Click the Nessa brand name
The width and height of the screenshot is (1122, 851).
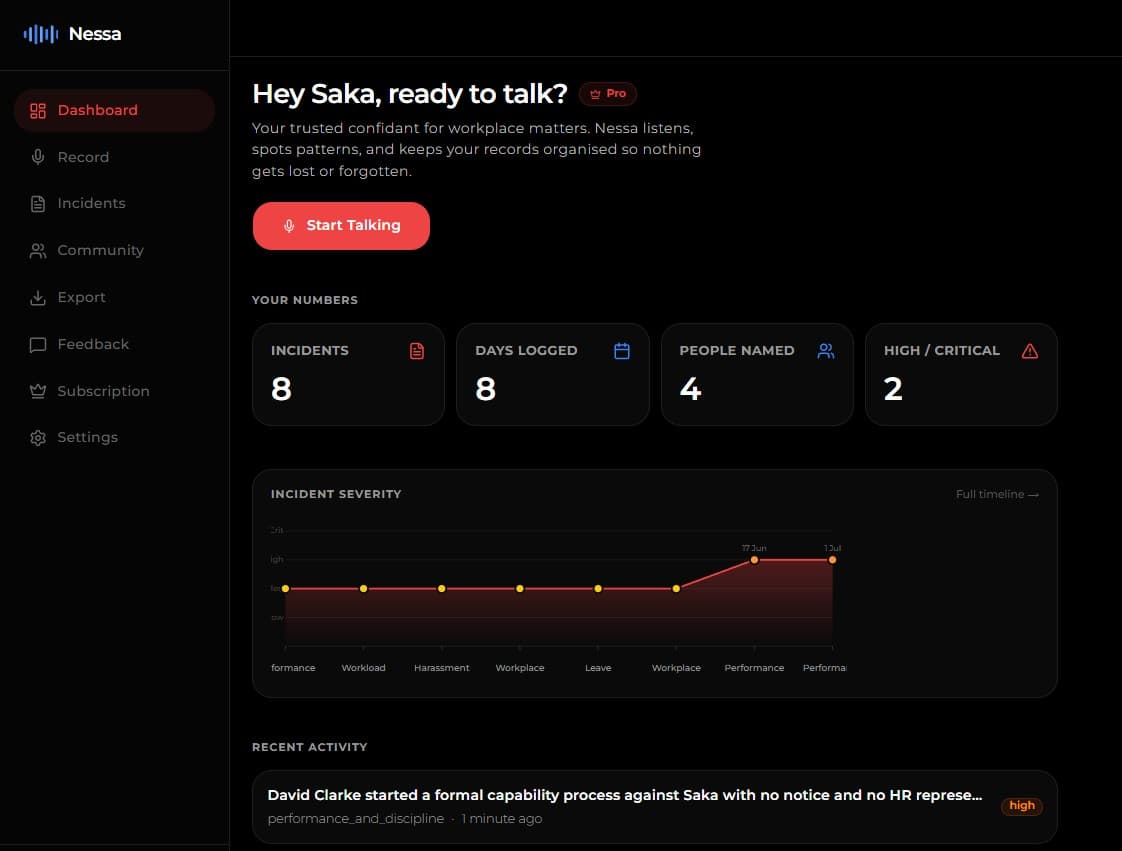pos(95,34)
